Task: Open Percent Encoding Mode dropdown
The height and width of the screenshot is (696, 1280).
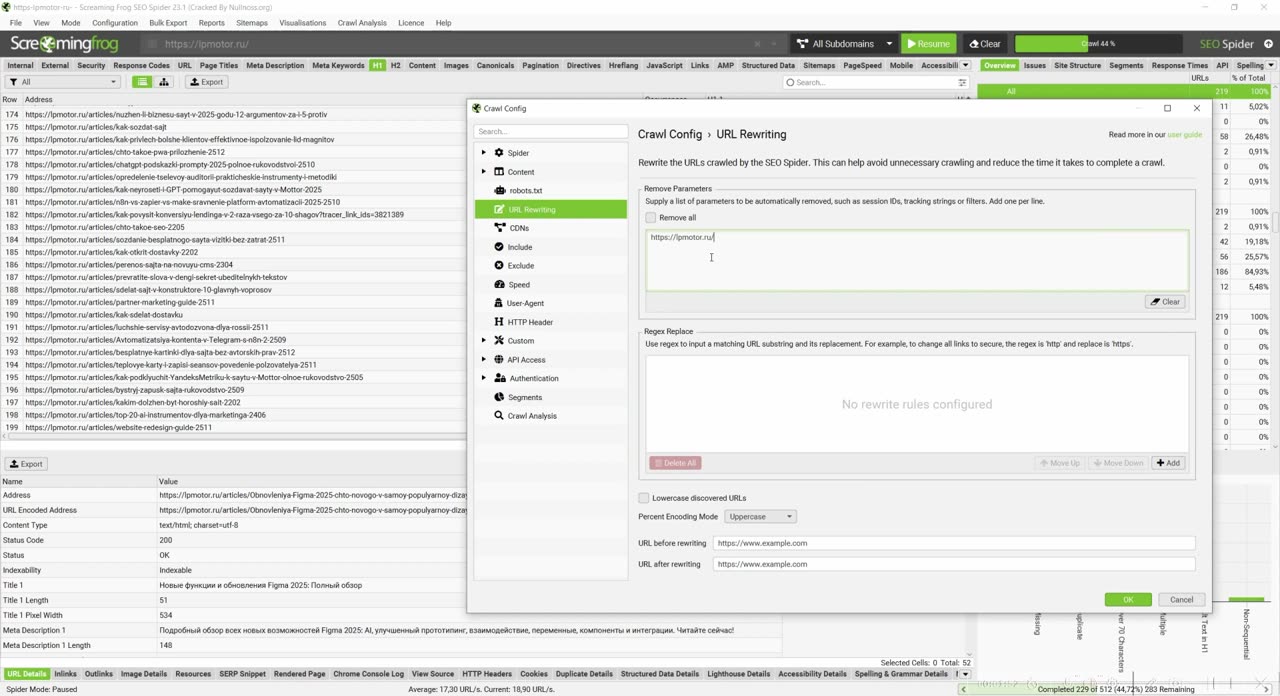Action: click(x=762, y=517)
